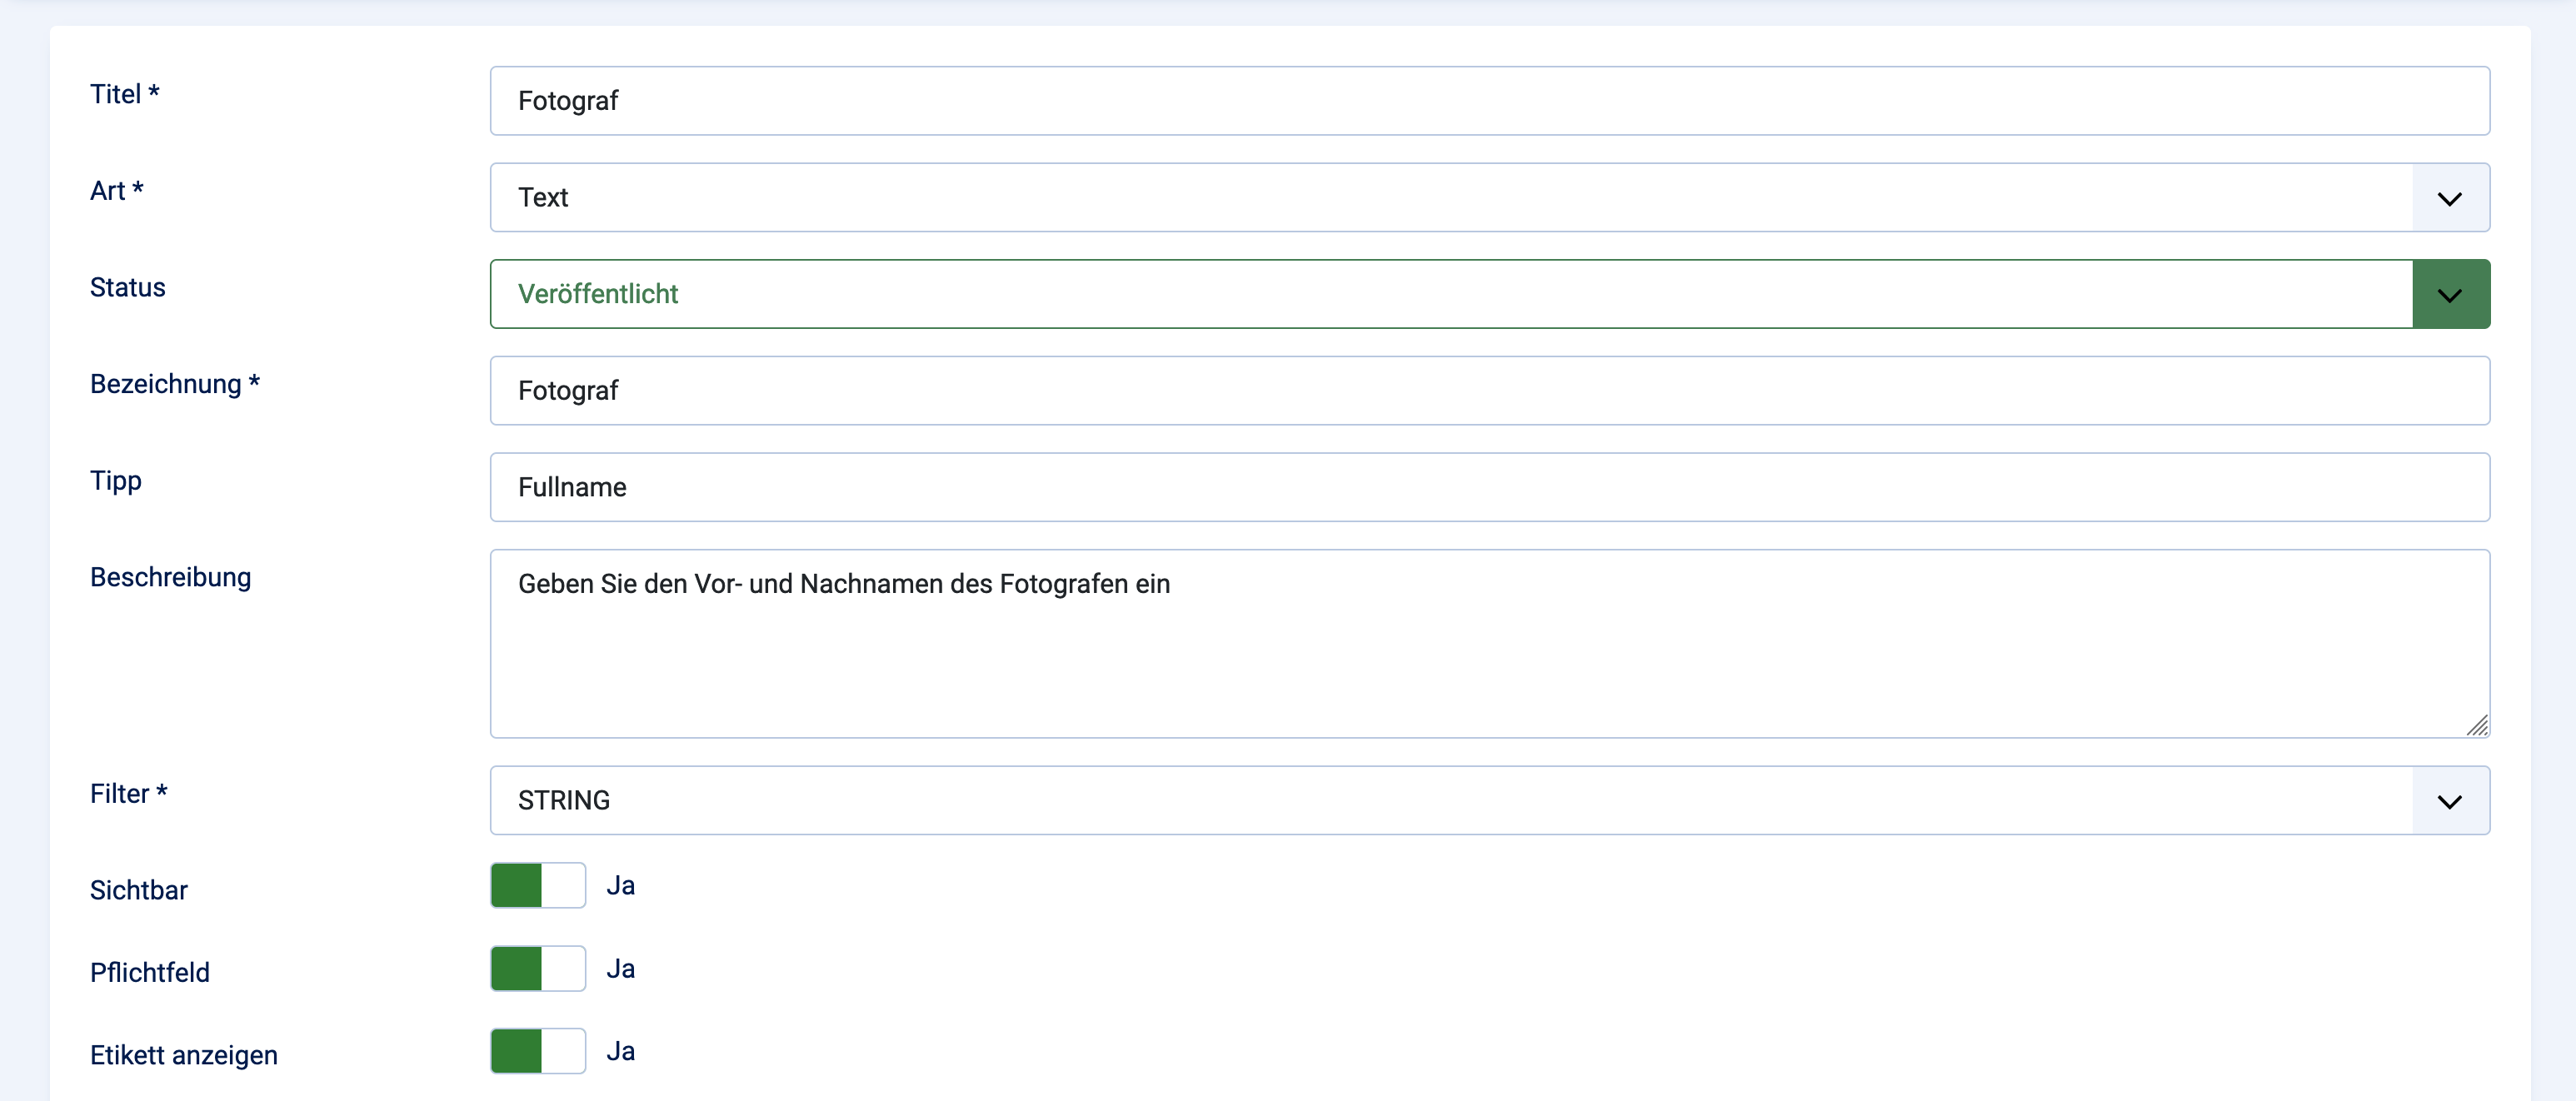
Task: Click the Ja label next to Sichtbar
Action: click(x=620, y=885)
